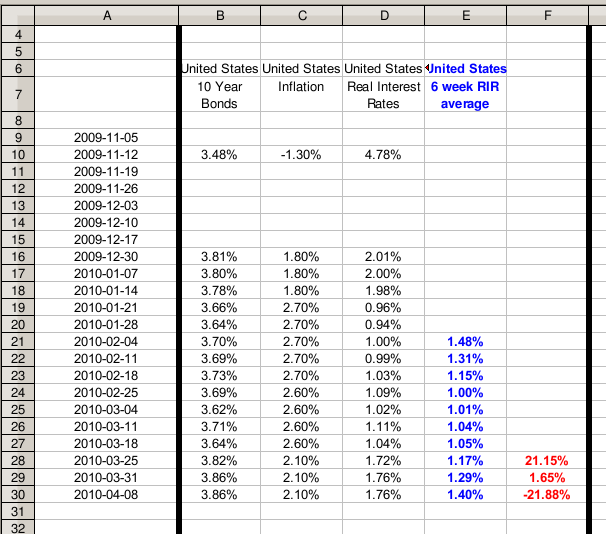Select column A header
Viewport: 606px width, 534px height.
click(107, 15)
